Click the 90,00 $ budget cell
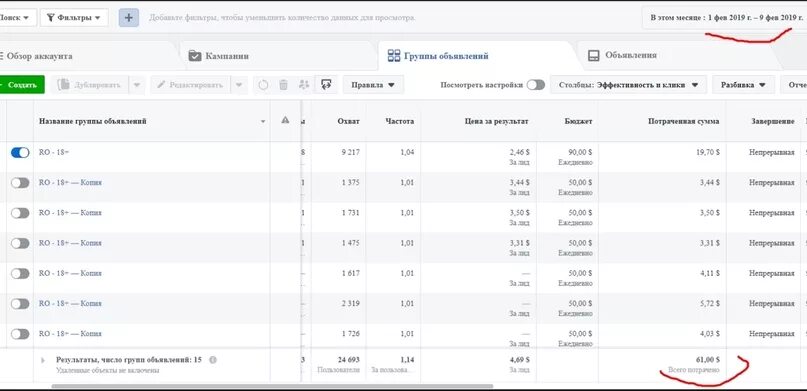The width and height of the screenshot is (807, 391). pyautogui.click(x=580, y=152)
